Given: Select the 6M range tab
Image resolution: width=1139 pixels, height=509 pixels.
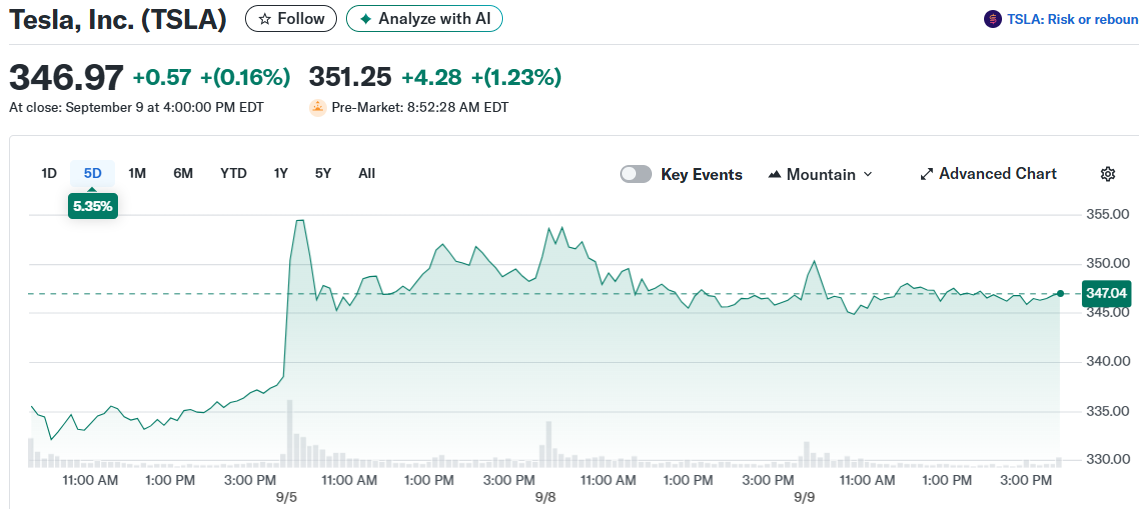Looking at the screenshot, I should (x=183, y=174).
